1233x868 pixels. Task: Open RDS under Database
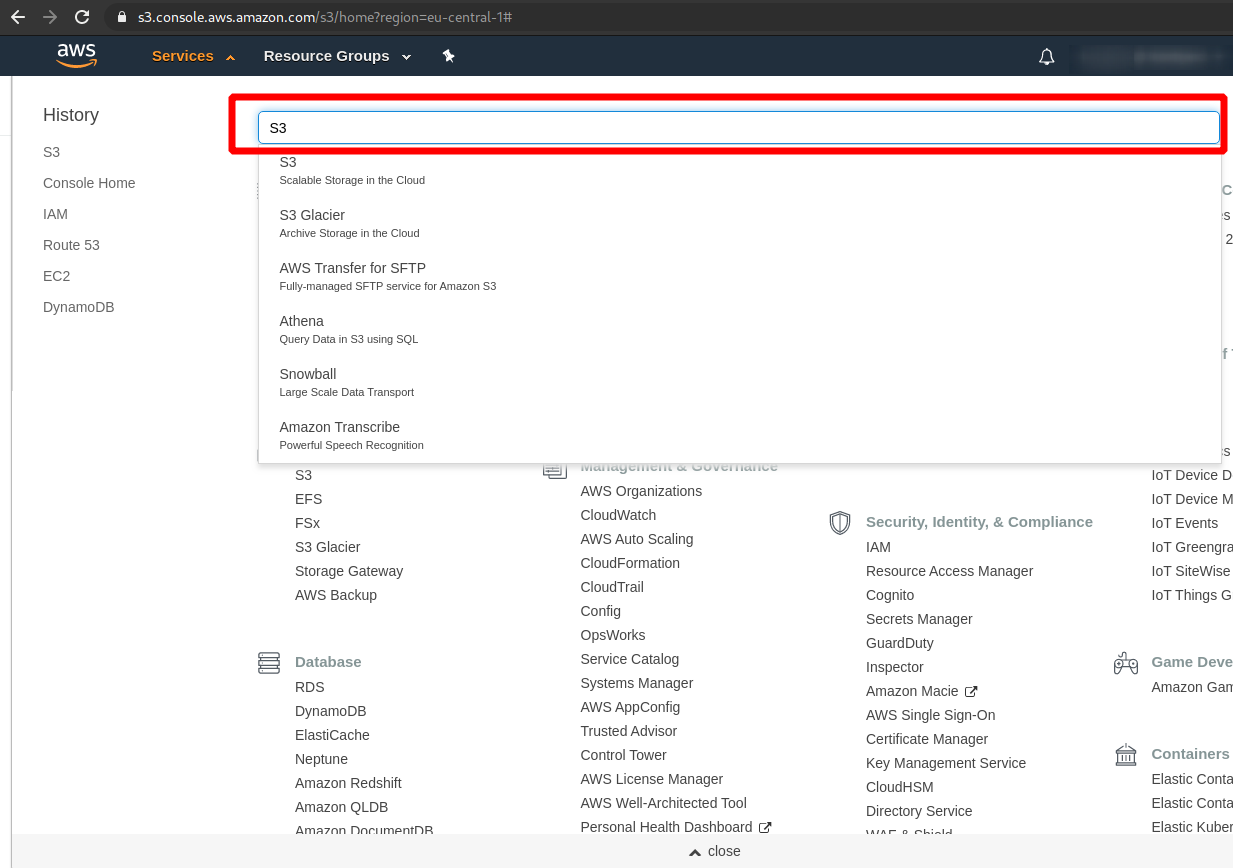(x=309, y=687)
